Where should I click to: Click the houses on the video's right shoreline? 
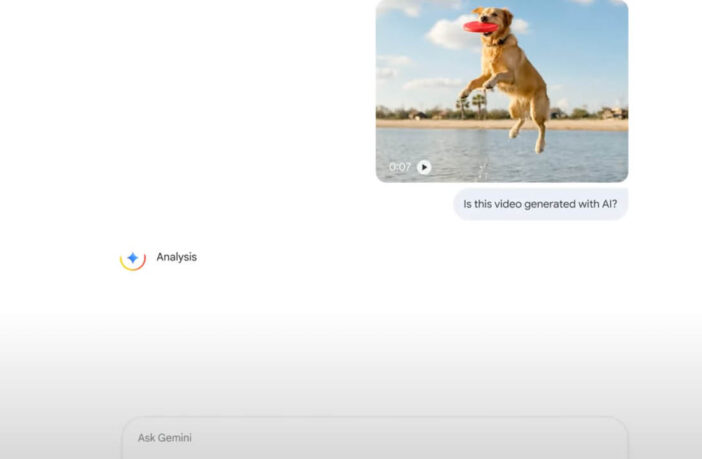pyautogui.click(x=609, y=113)
